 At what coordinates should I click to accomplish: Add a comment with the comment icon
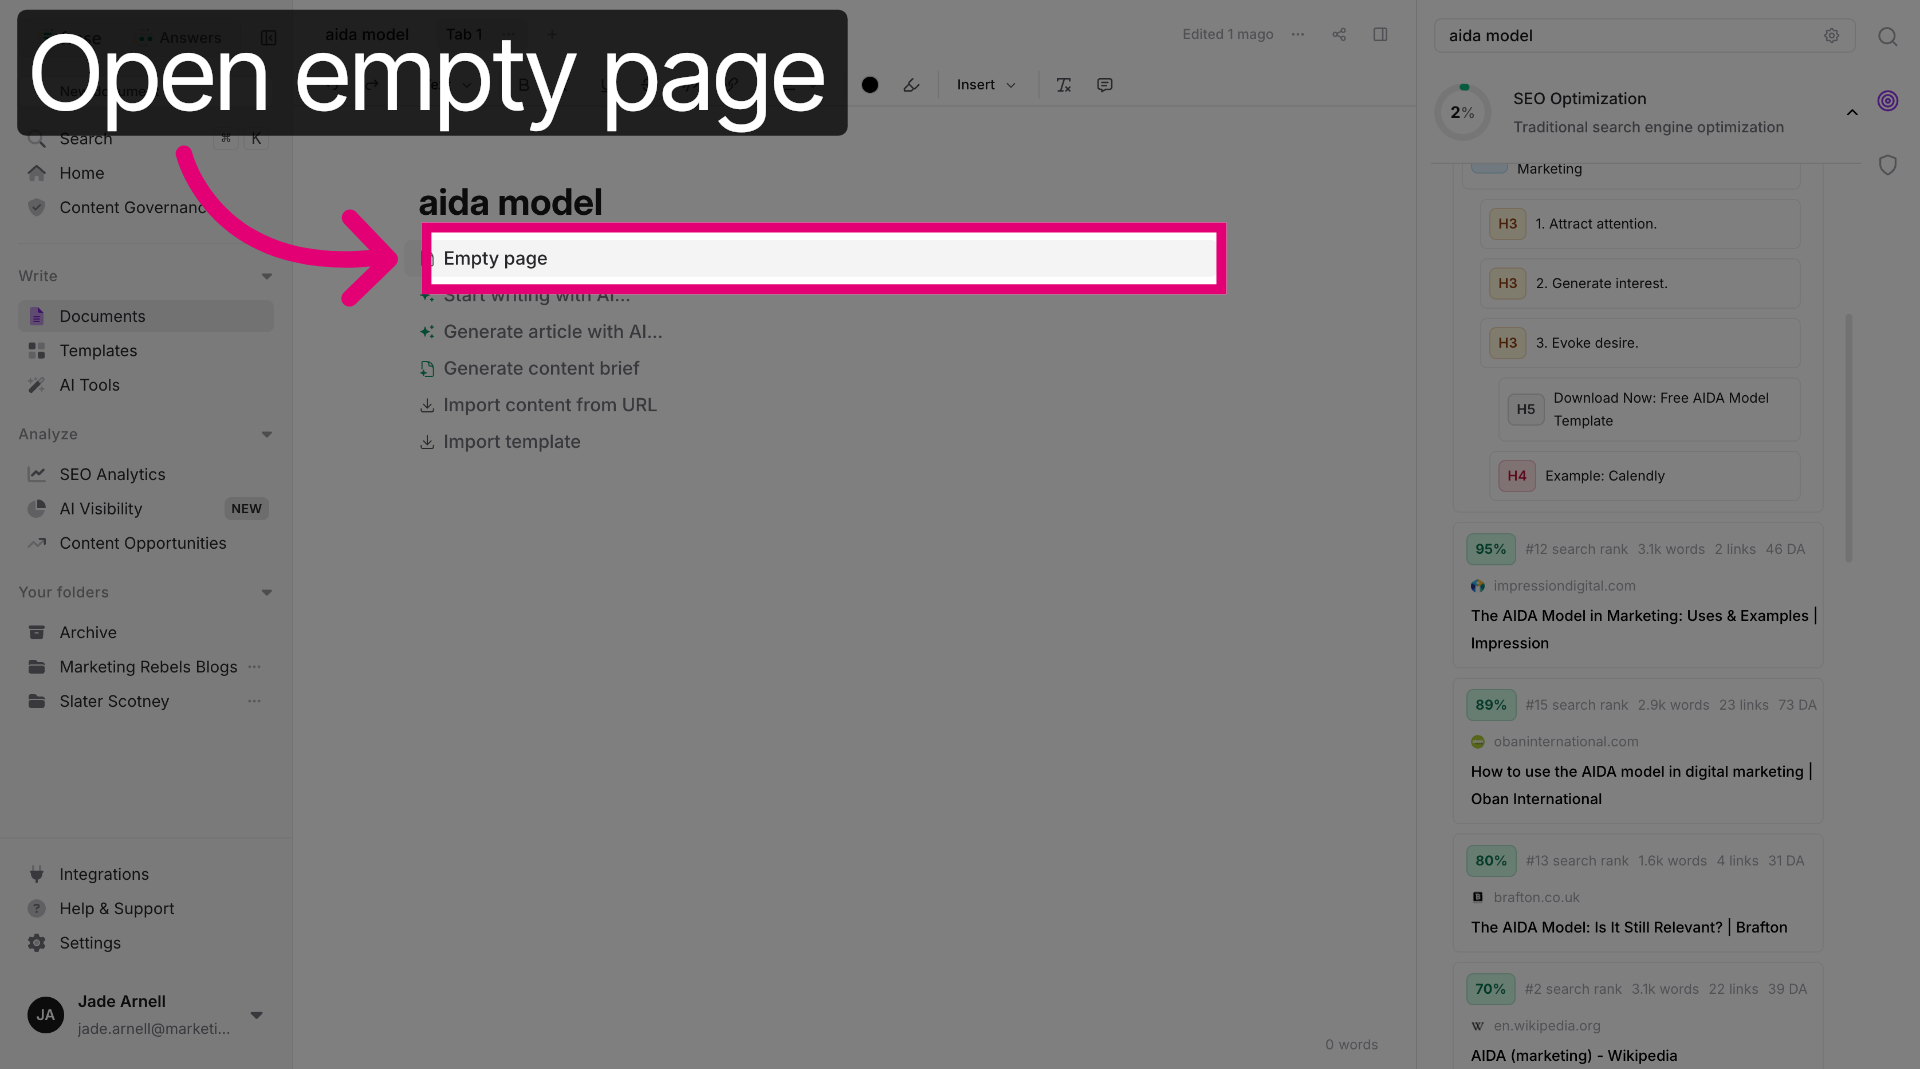1105,85
